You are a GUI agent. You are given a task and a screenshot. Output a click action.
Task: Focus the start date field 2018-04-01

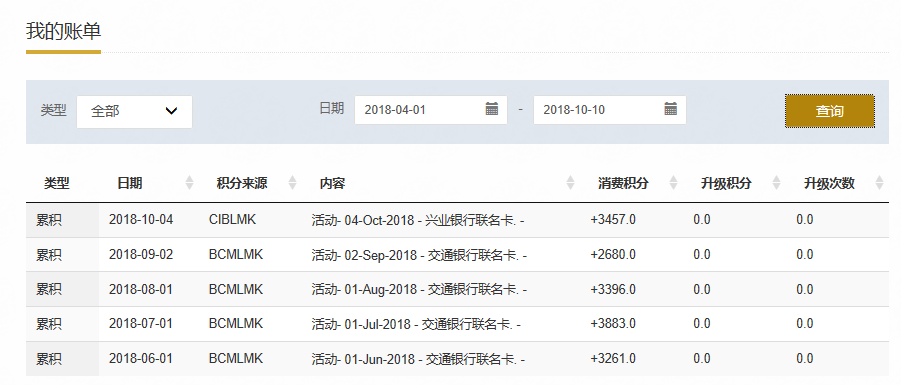coord(431,110)
